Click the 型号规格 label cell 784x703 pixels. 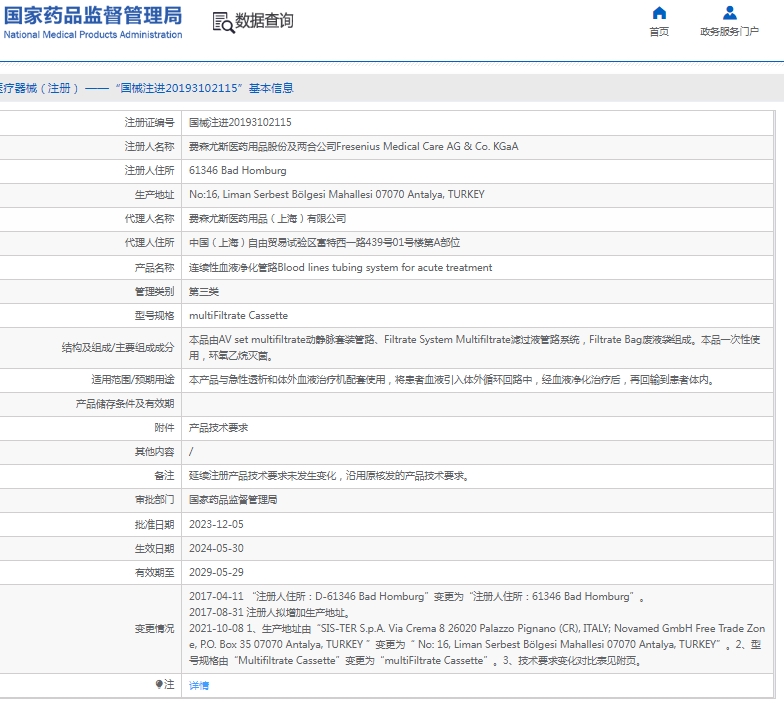(154, 316)
